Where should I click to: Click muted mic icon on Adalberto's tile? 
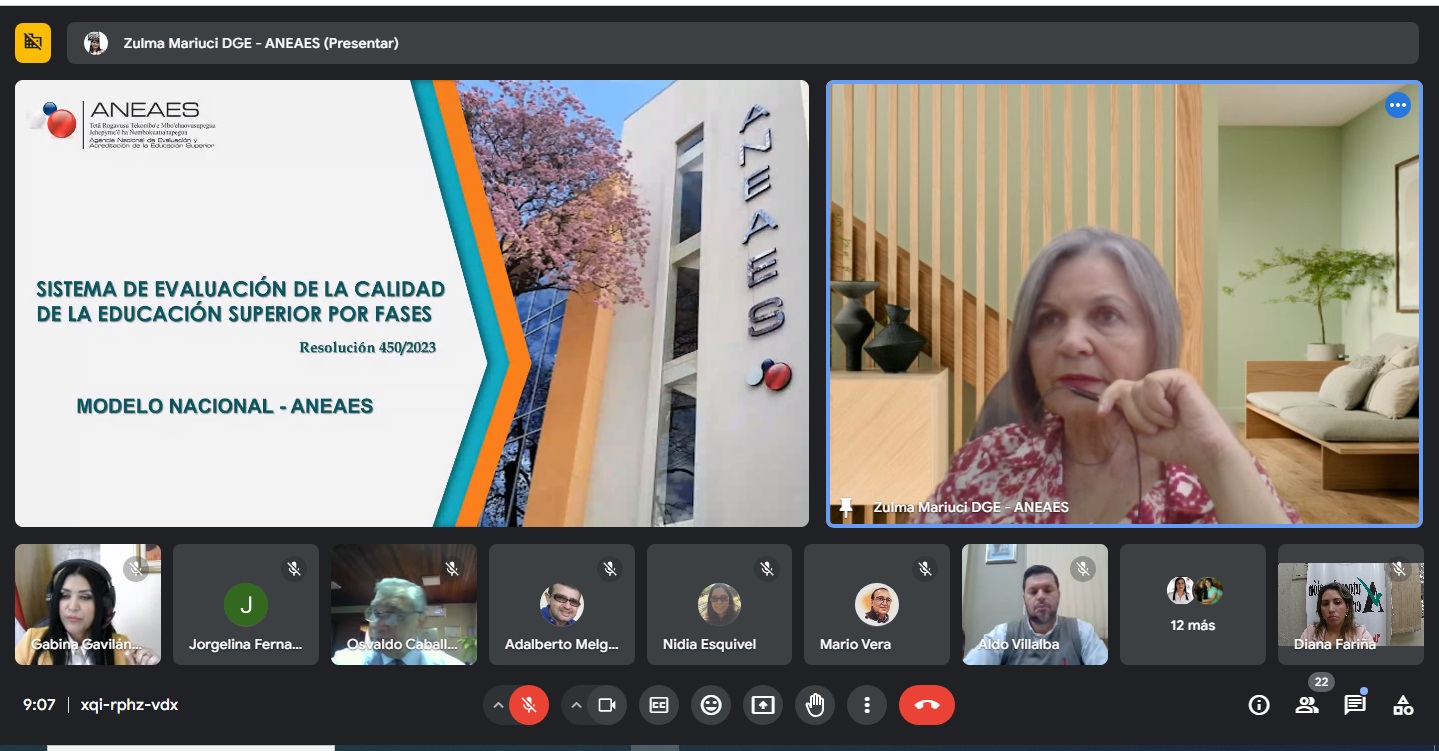click(x=610, y=568)
